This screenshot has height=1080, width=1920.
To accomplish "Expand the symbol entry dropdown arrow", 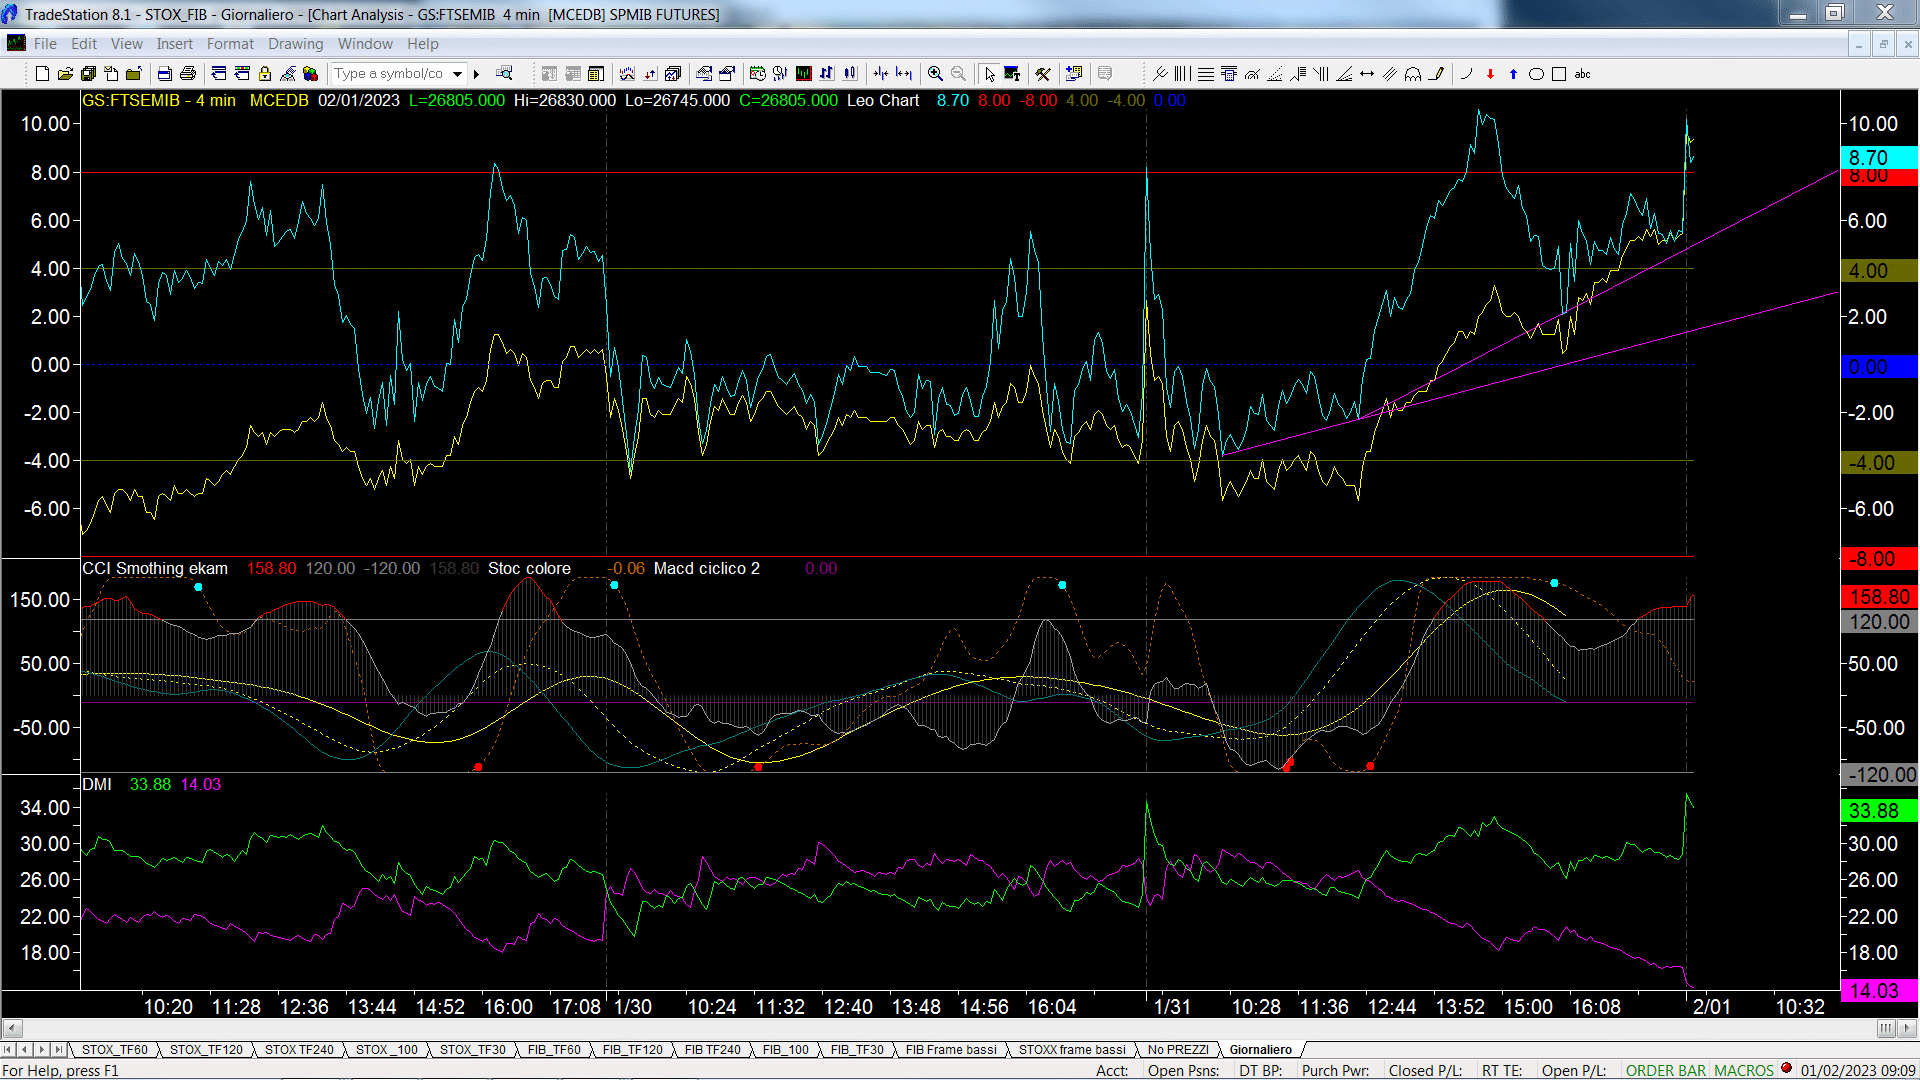I will click(457, 74).
